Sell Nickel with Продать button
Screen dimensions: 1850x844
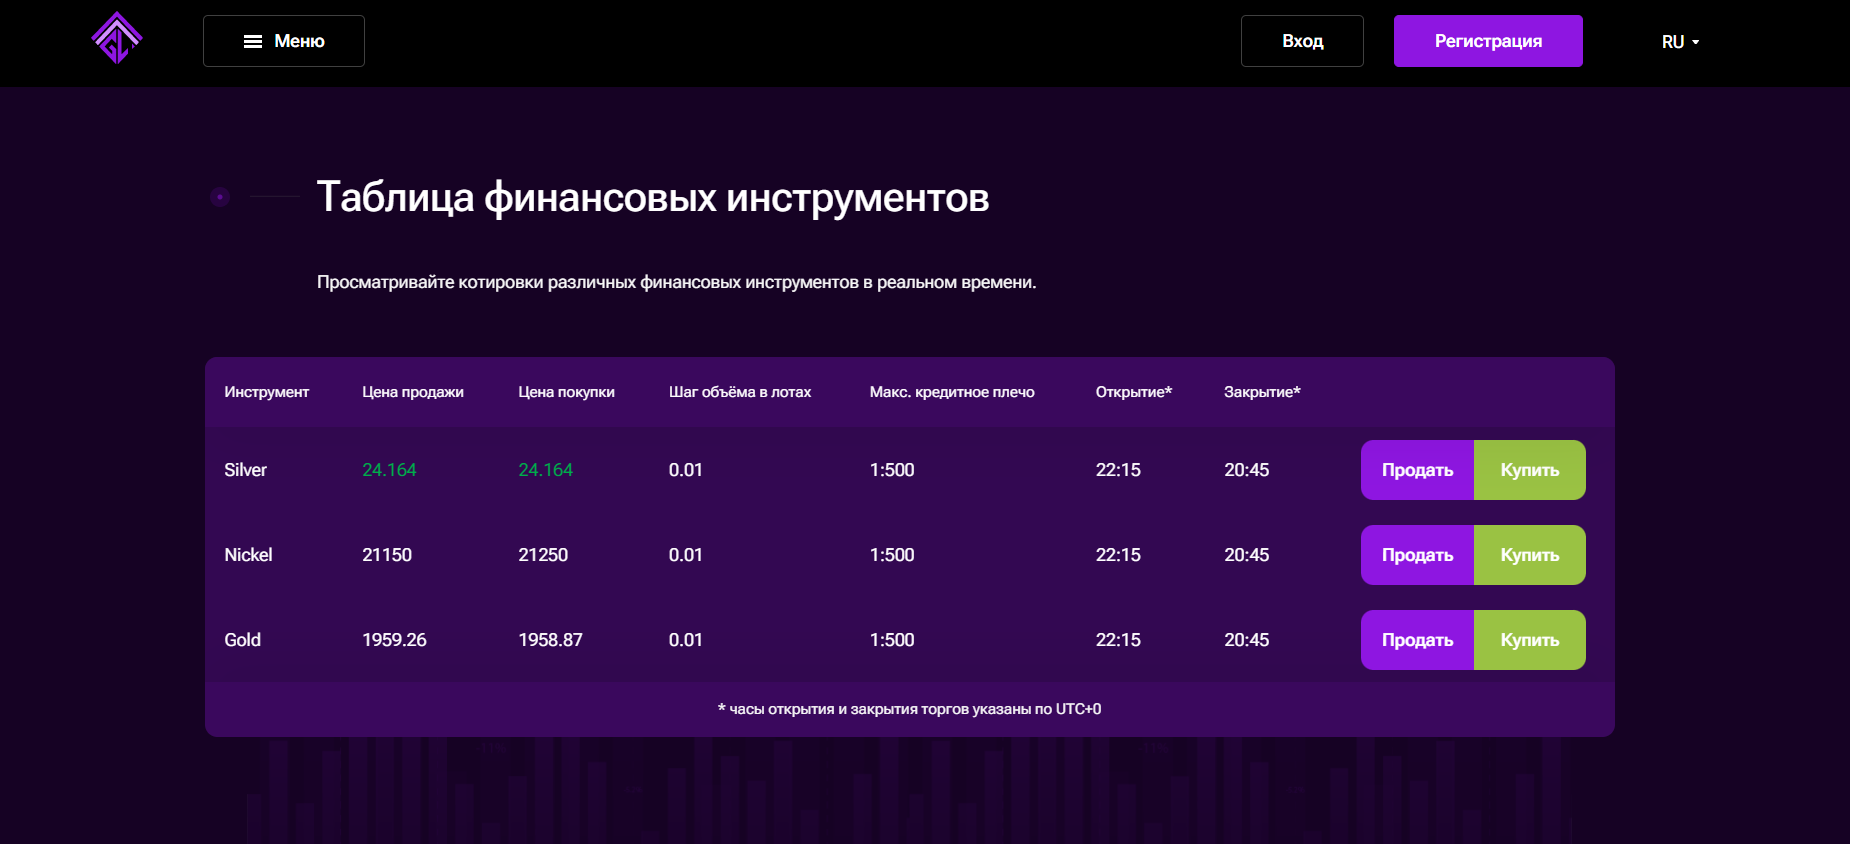[x=1417, y=555]
